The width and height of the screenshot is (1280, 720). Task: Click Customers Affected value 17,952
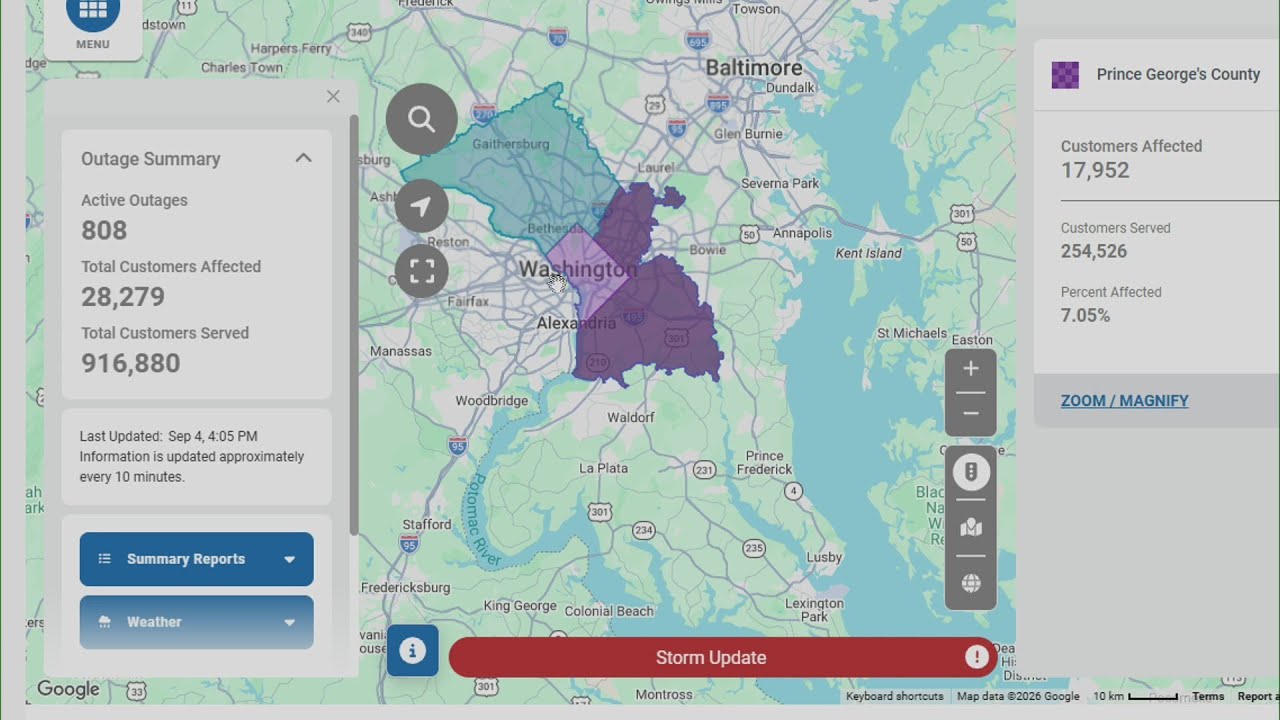(1095, 170)
